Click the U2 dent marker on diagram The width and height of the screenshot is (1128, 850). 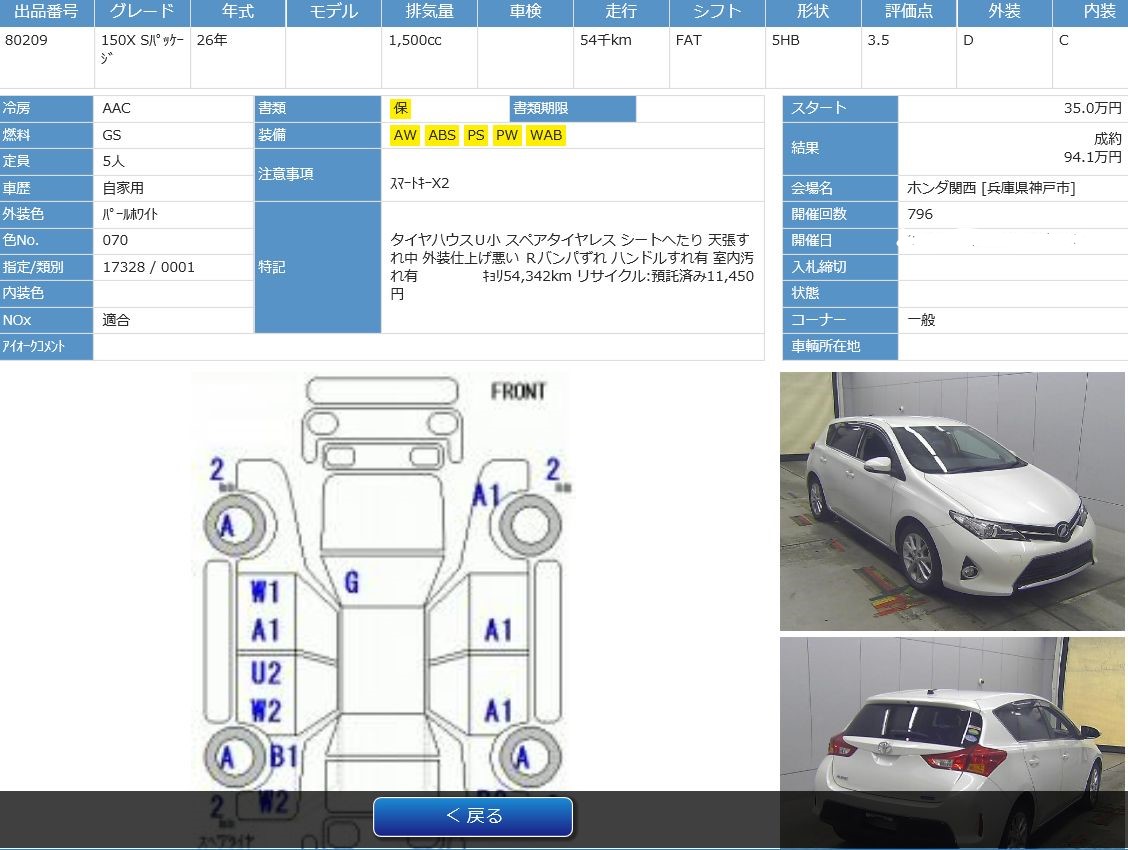pos(265,671)
